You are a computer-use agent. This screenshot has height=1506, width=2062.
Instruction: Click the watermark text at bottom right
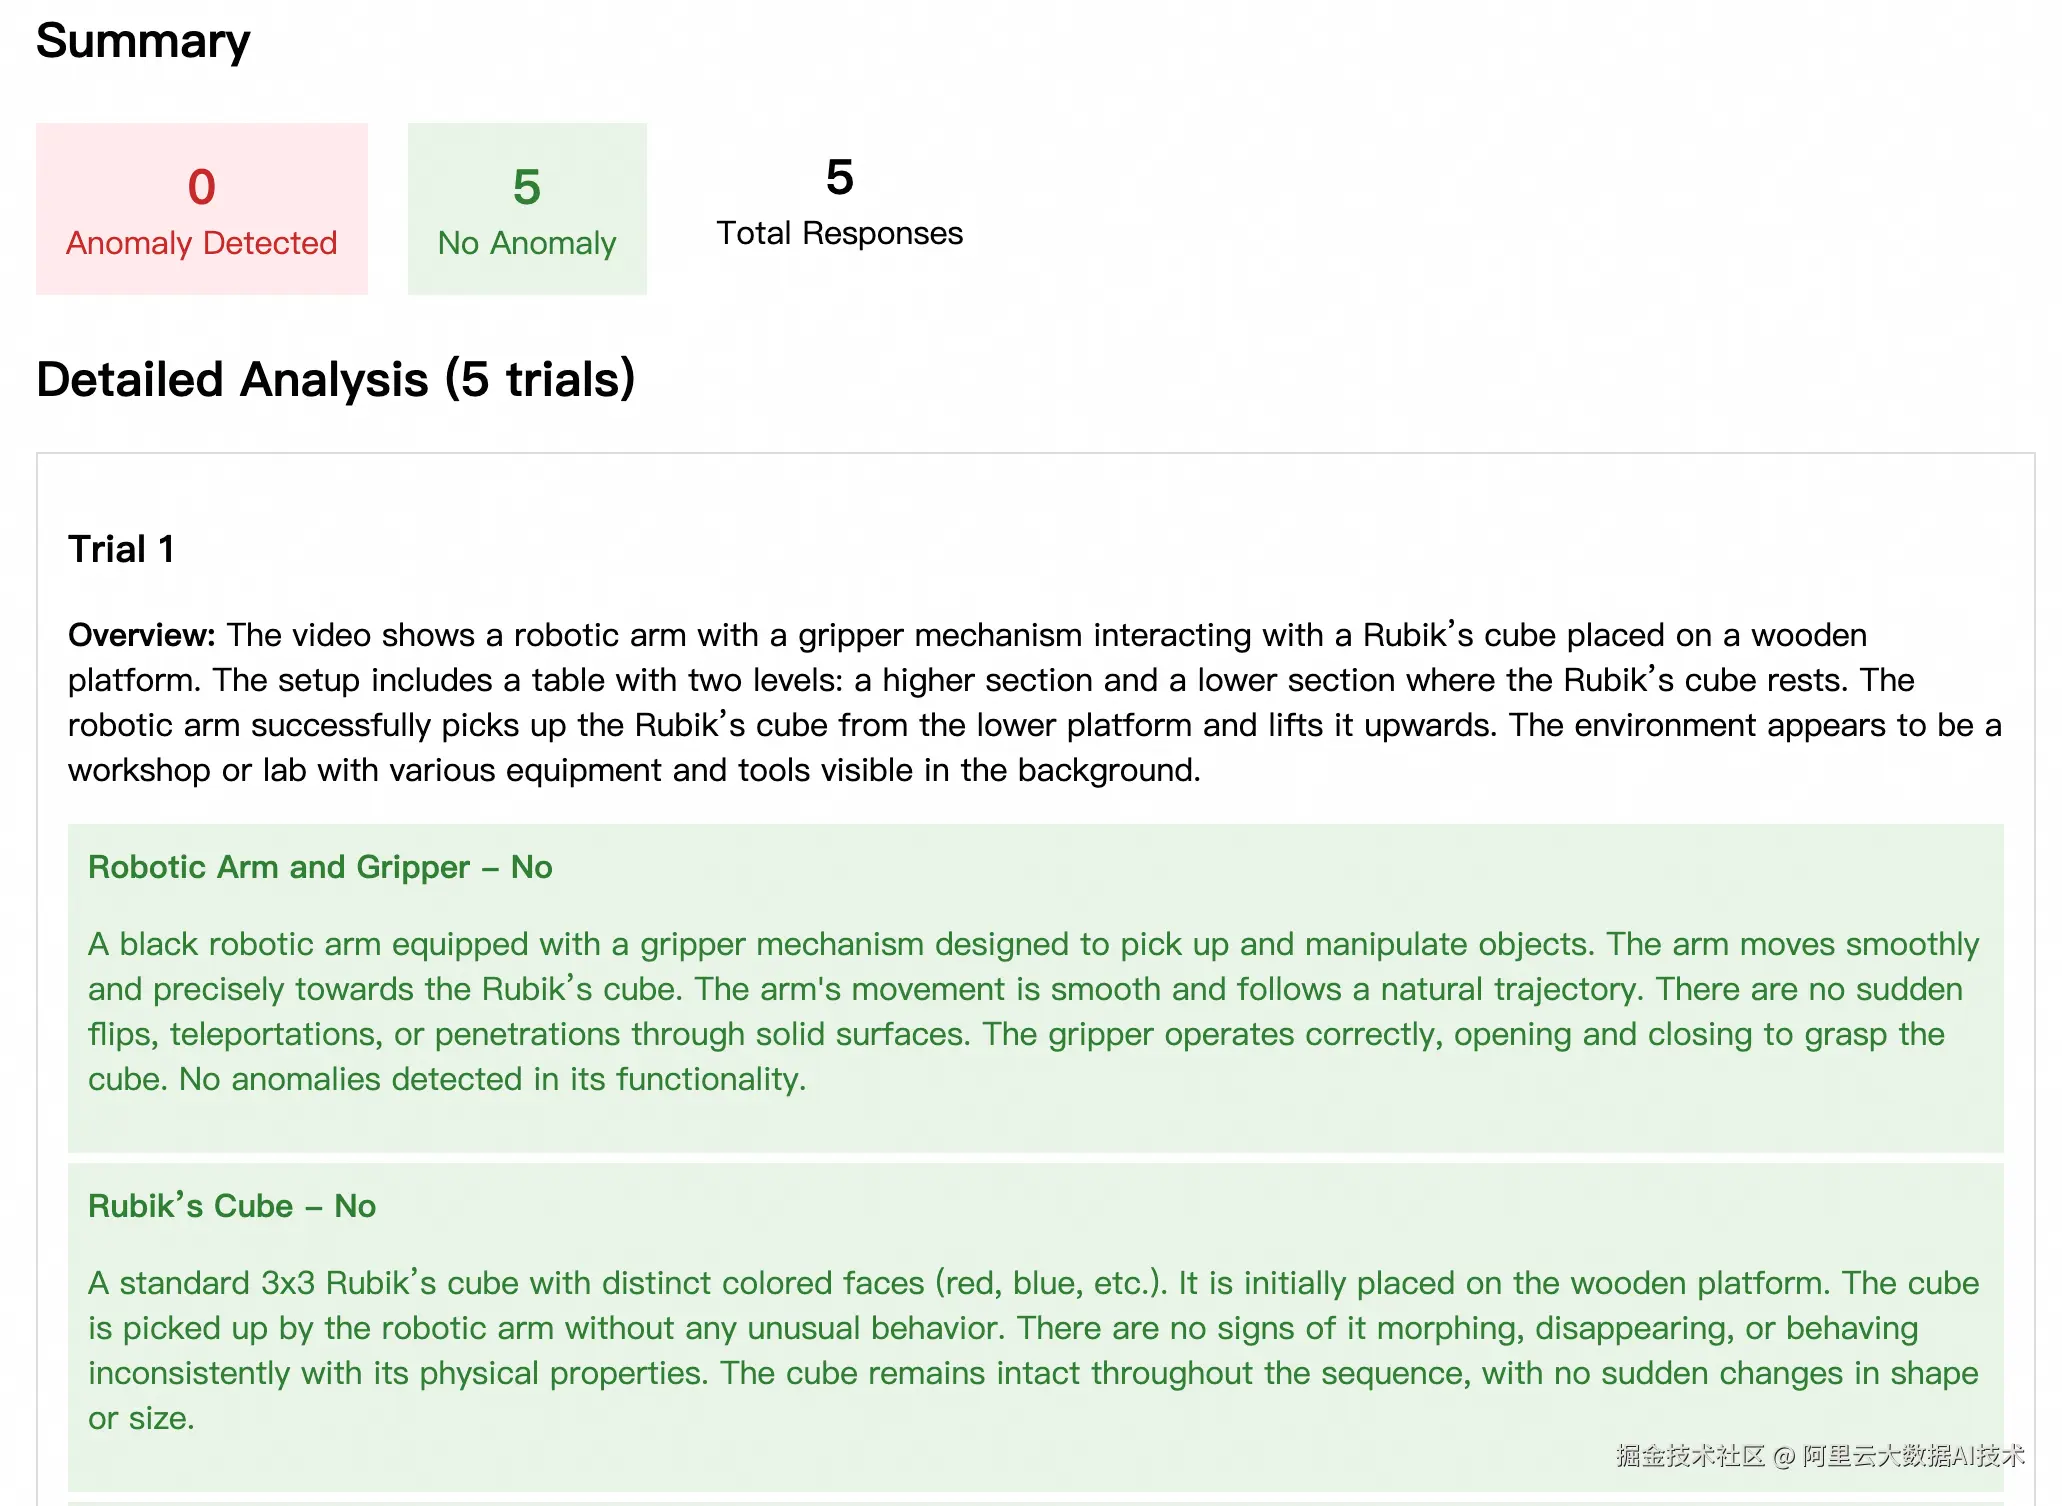[1820, 1456]
